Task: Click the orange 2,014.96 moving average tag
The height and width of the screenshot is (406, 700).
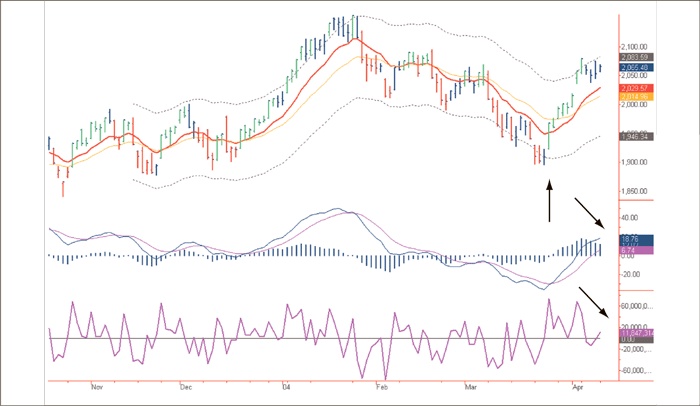Action: click(x=636, y=97)
